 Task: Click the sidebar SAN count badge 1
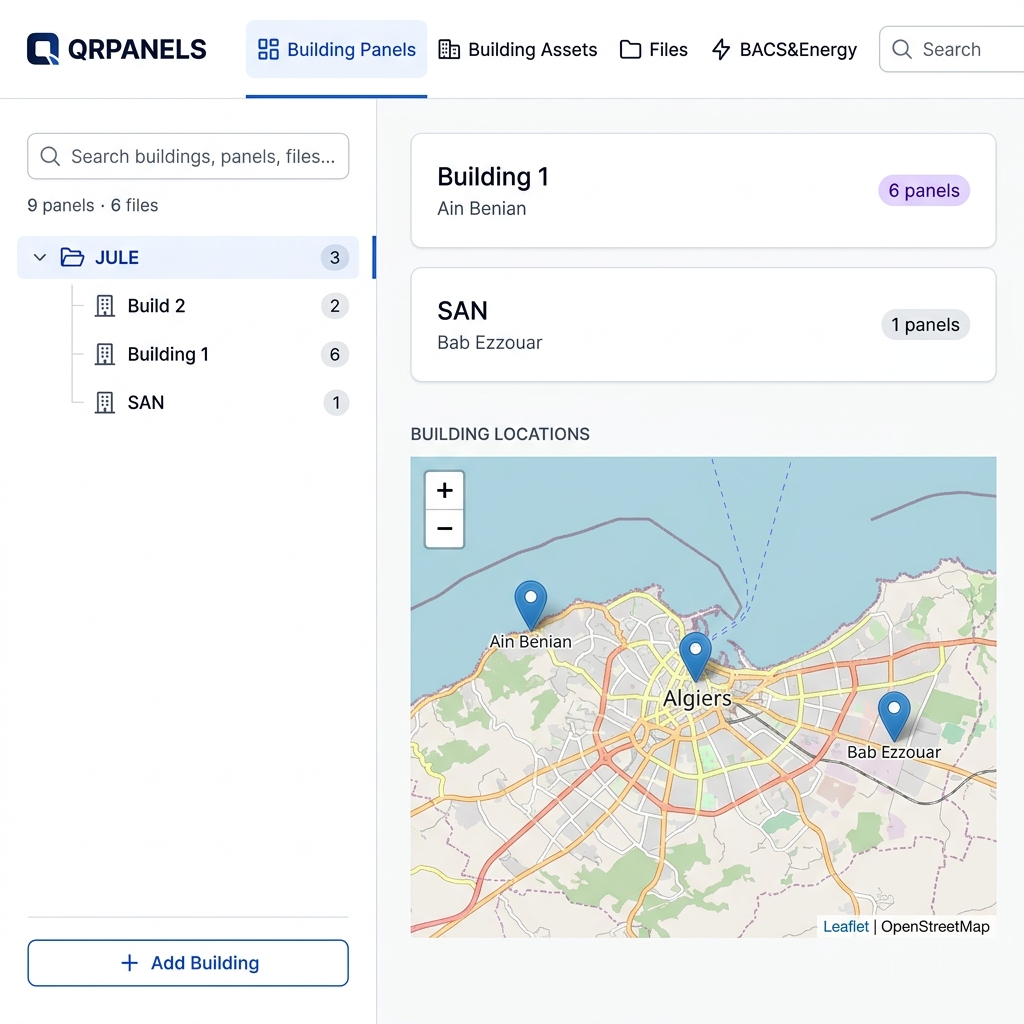click(x=336, y=402)
